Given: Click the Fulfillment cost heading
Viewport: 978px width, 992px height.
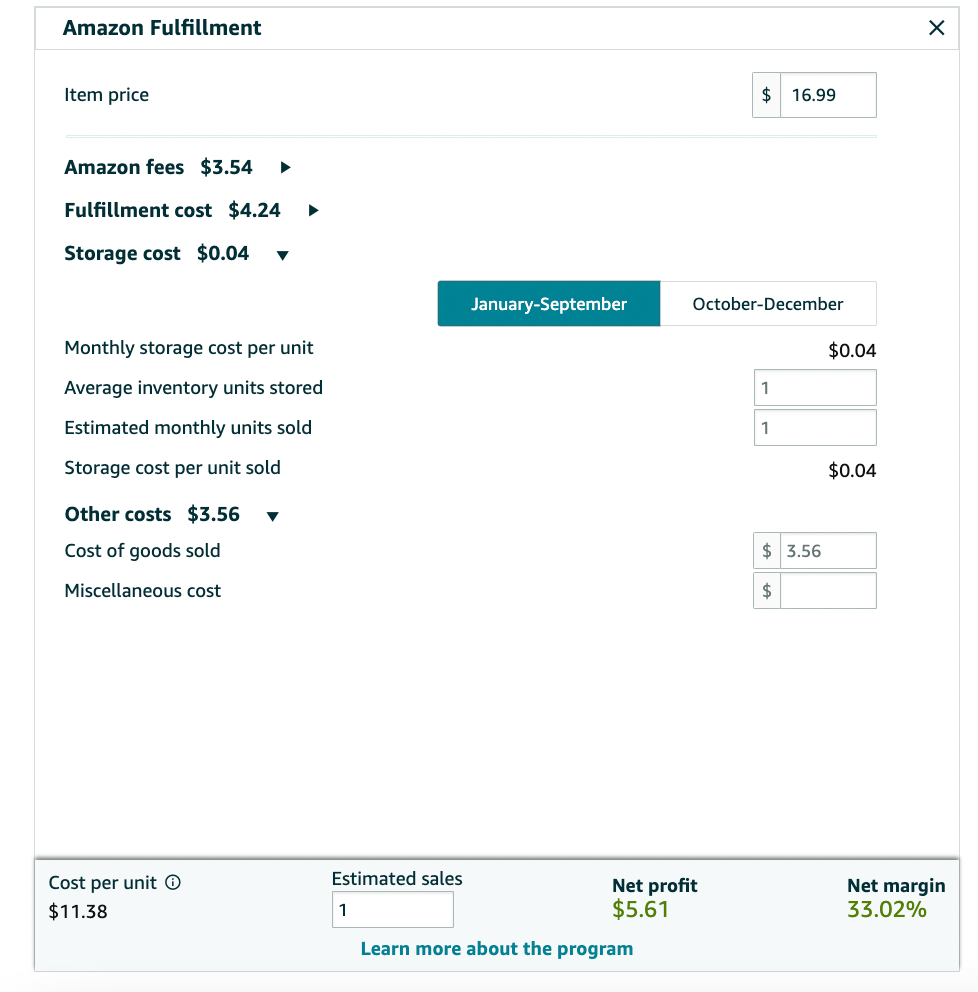Looking at the screenshot, I should tap(138, 211).
